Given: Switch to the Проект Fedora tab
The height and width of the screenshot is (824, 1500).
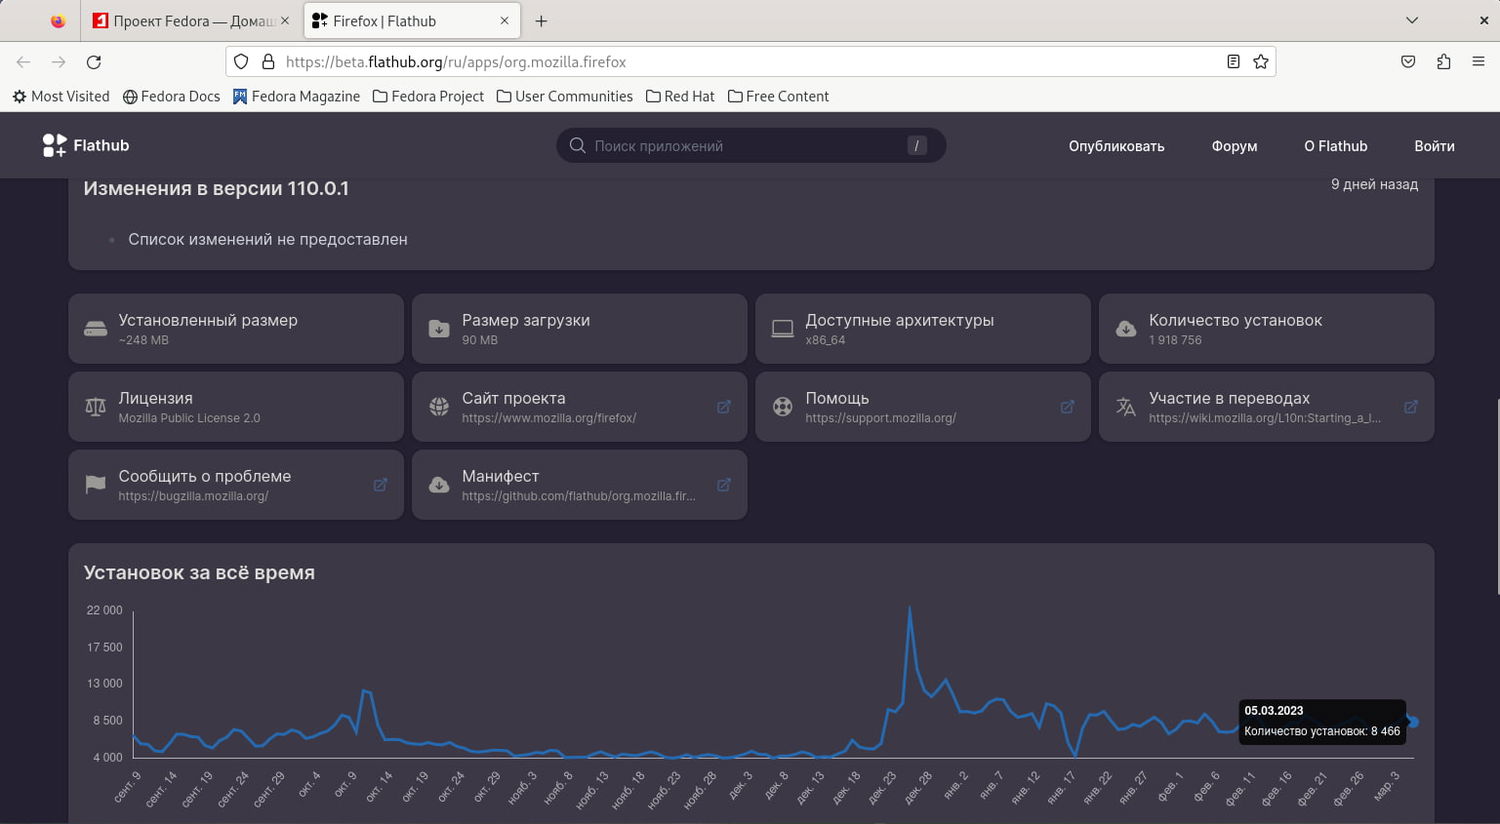Looking at the screenshot, I should pyautogui.click(x=190, y=21).
